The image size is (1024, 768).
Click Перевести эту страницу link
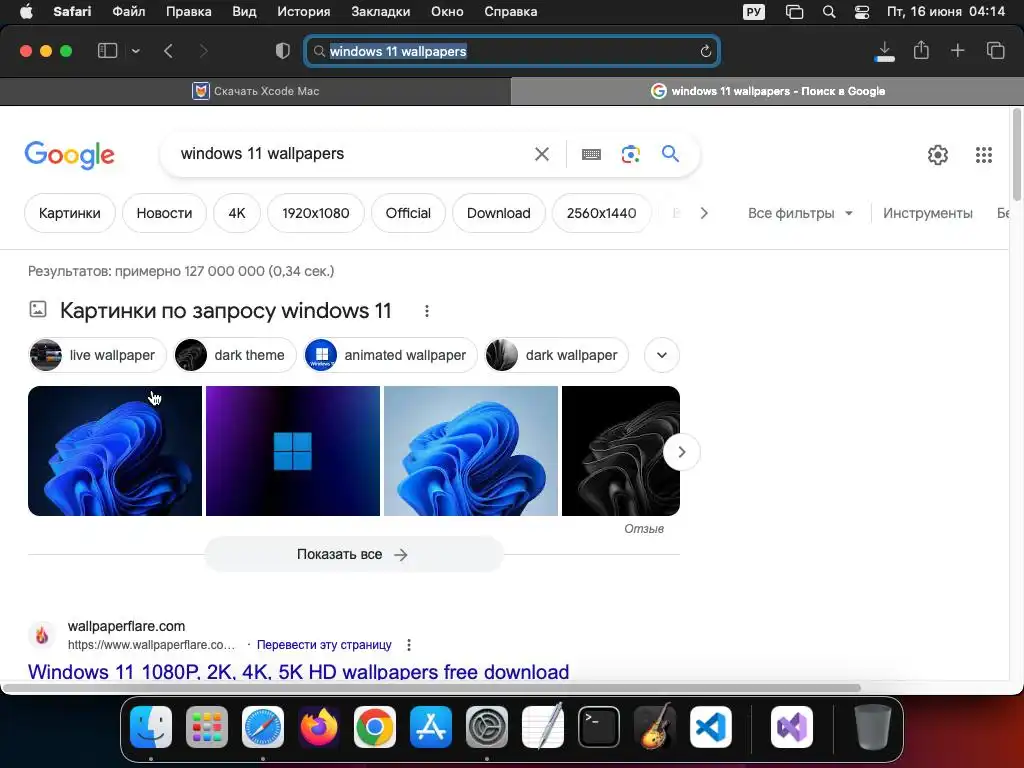tap(324, 645)
